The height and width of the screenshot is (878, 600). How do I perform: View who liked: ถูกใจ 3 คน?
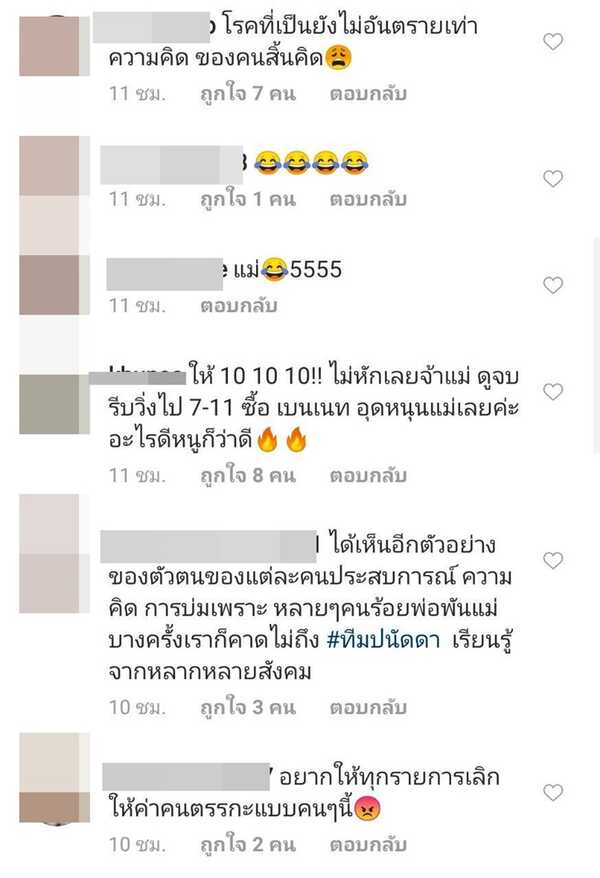(248, 707)
